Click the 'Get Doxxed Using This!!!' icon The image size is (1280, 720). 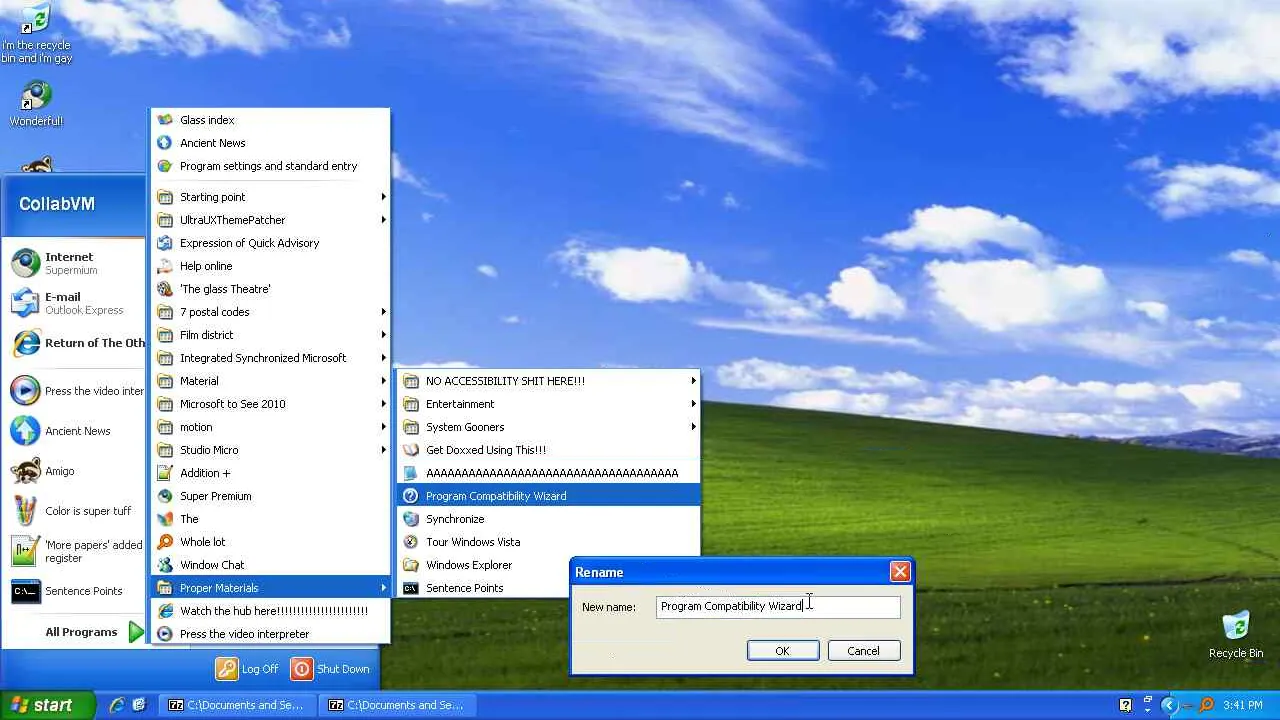click(x=410, y=450)
